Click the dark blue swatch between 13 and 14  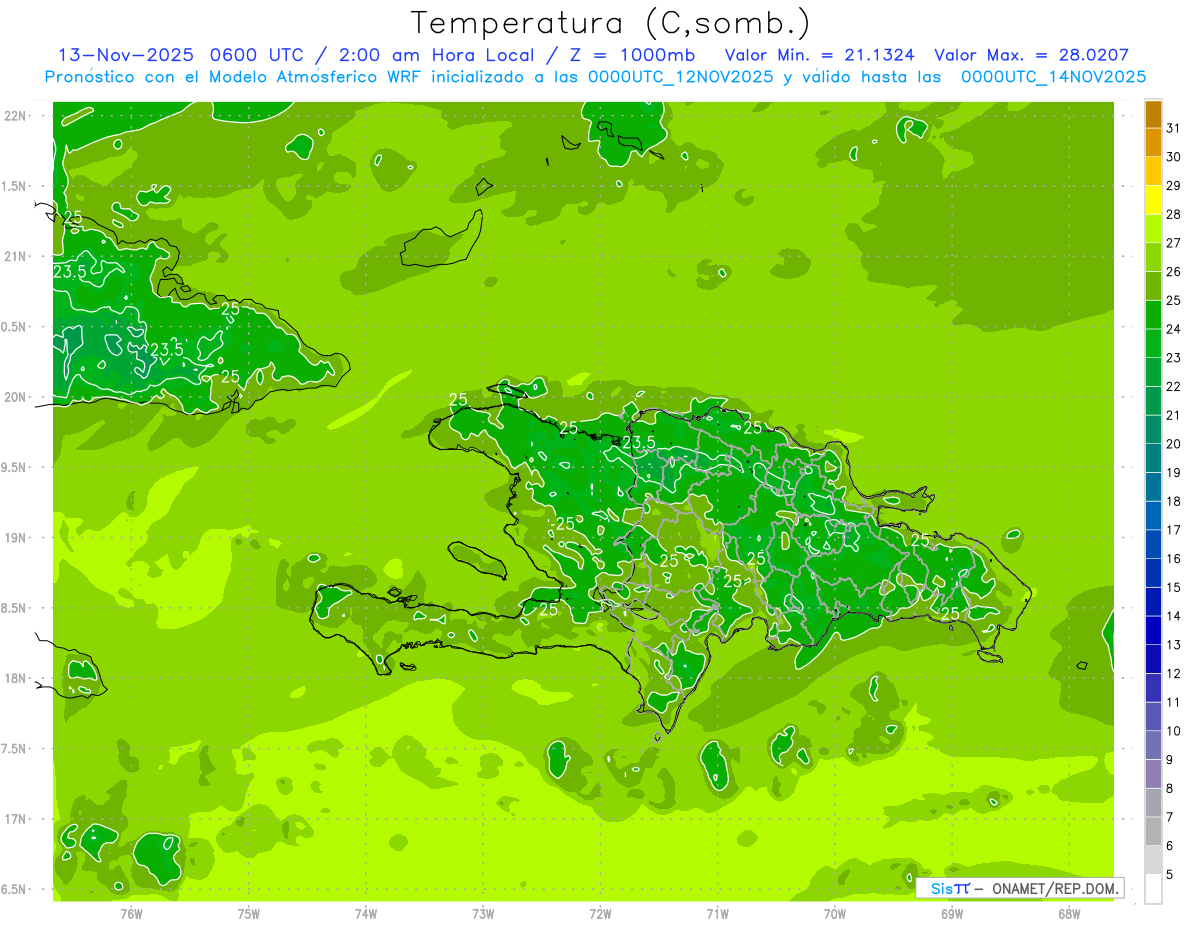point(1153,631)
